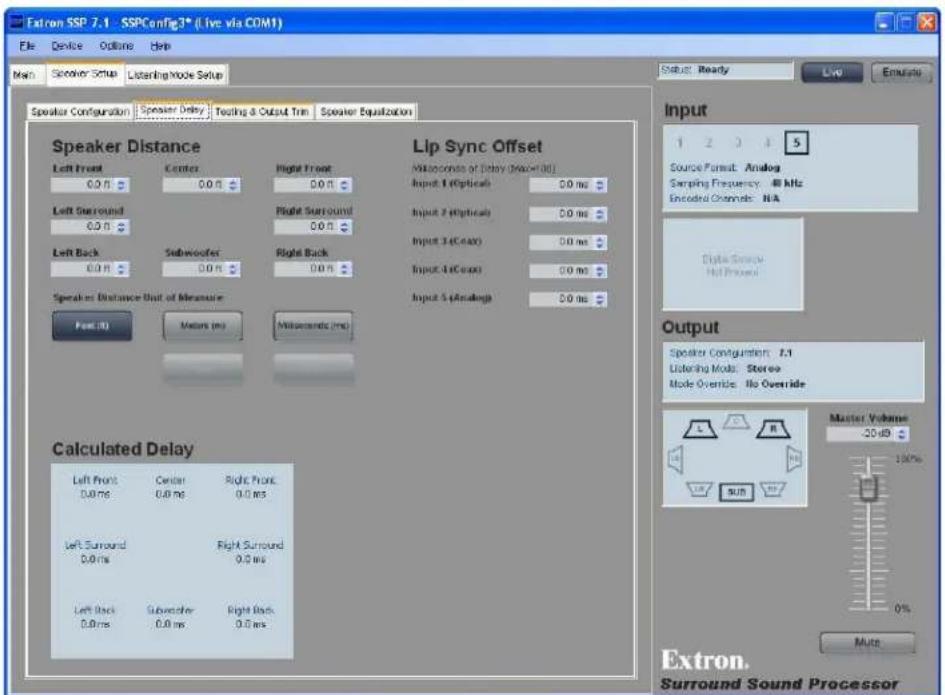The image size is (945, 695).
Task: Click Source Format Analog text
Action: pos(725,168)
